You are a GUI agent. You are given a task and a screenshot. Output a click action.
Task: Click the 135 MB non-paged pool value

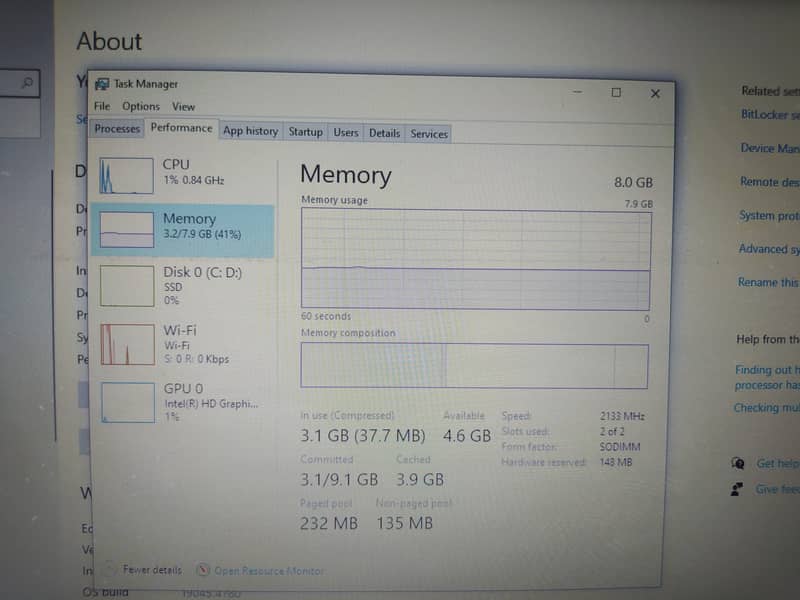405,523
